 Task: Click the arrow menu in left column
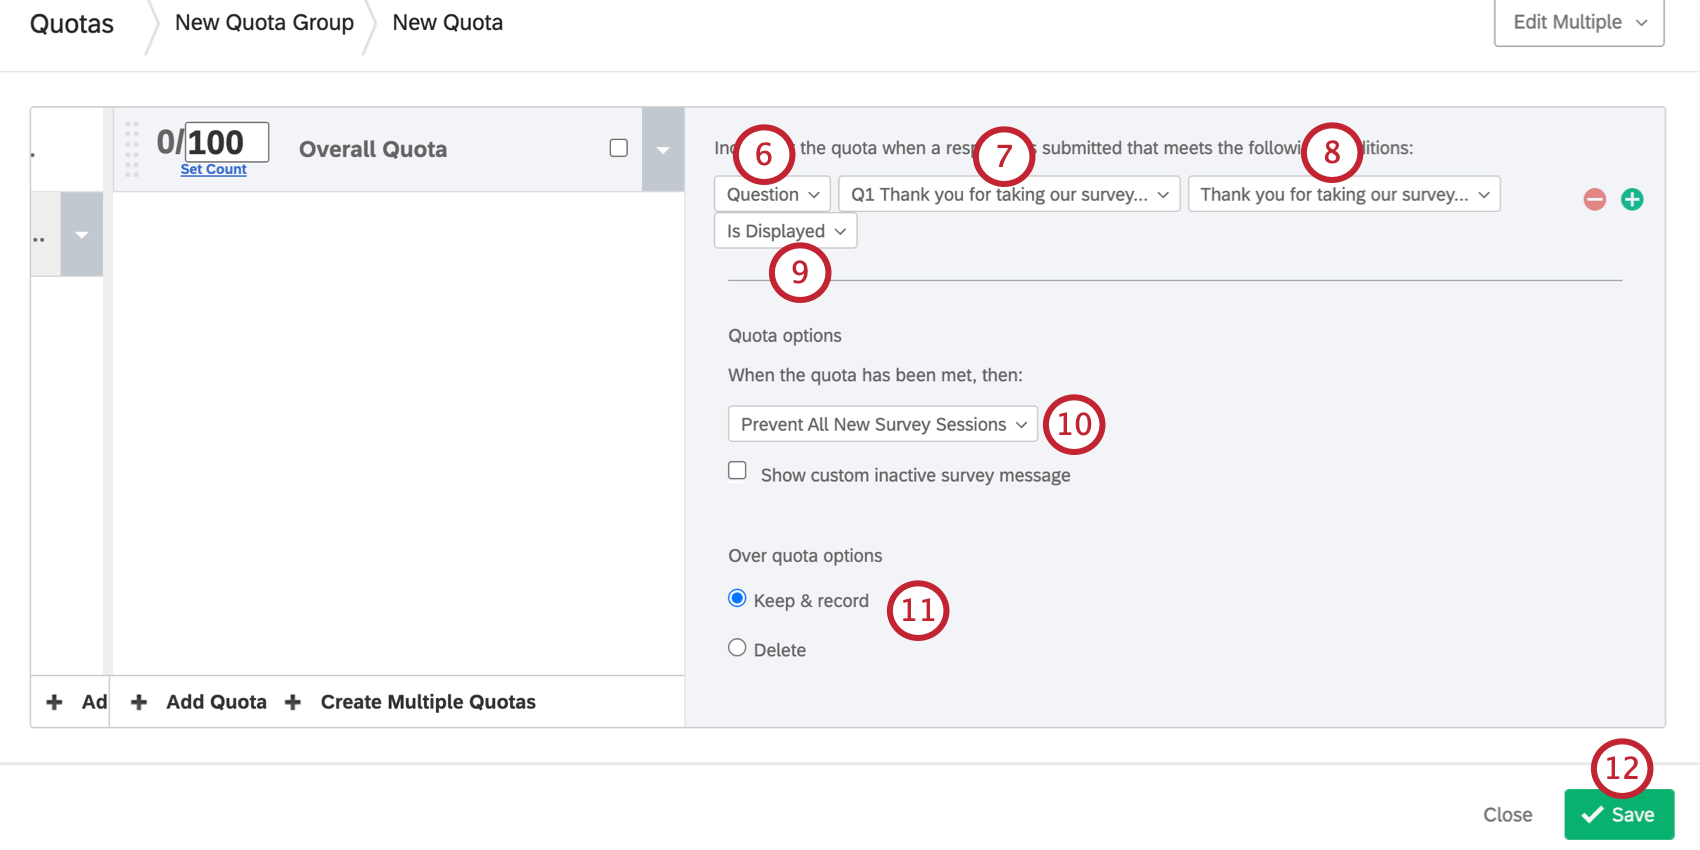click(x=82, y=235)
